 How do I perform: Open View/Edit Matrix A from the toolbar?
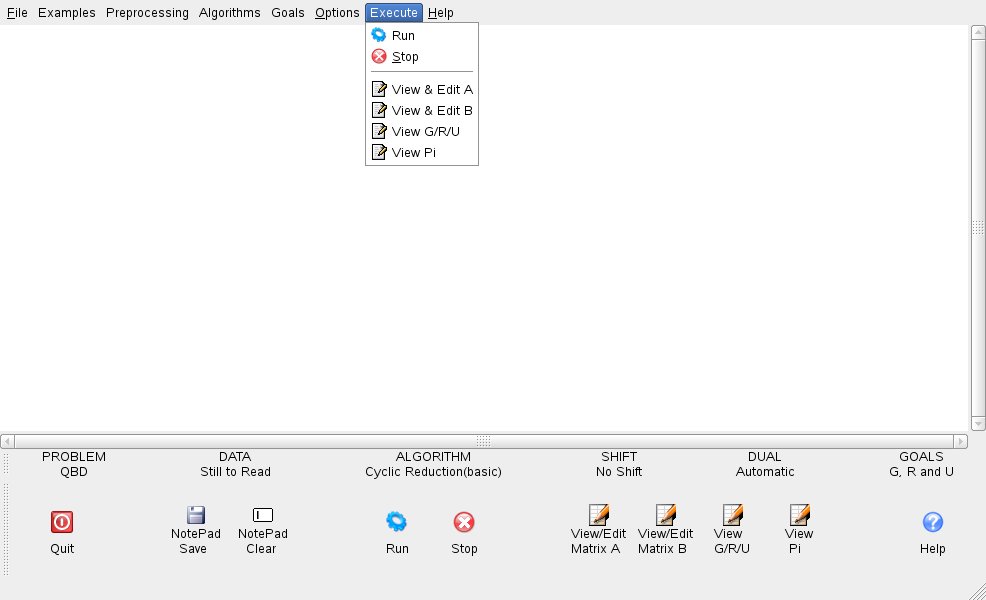(598, 516)
